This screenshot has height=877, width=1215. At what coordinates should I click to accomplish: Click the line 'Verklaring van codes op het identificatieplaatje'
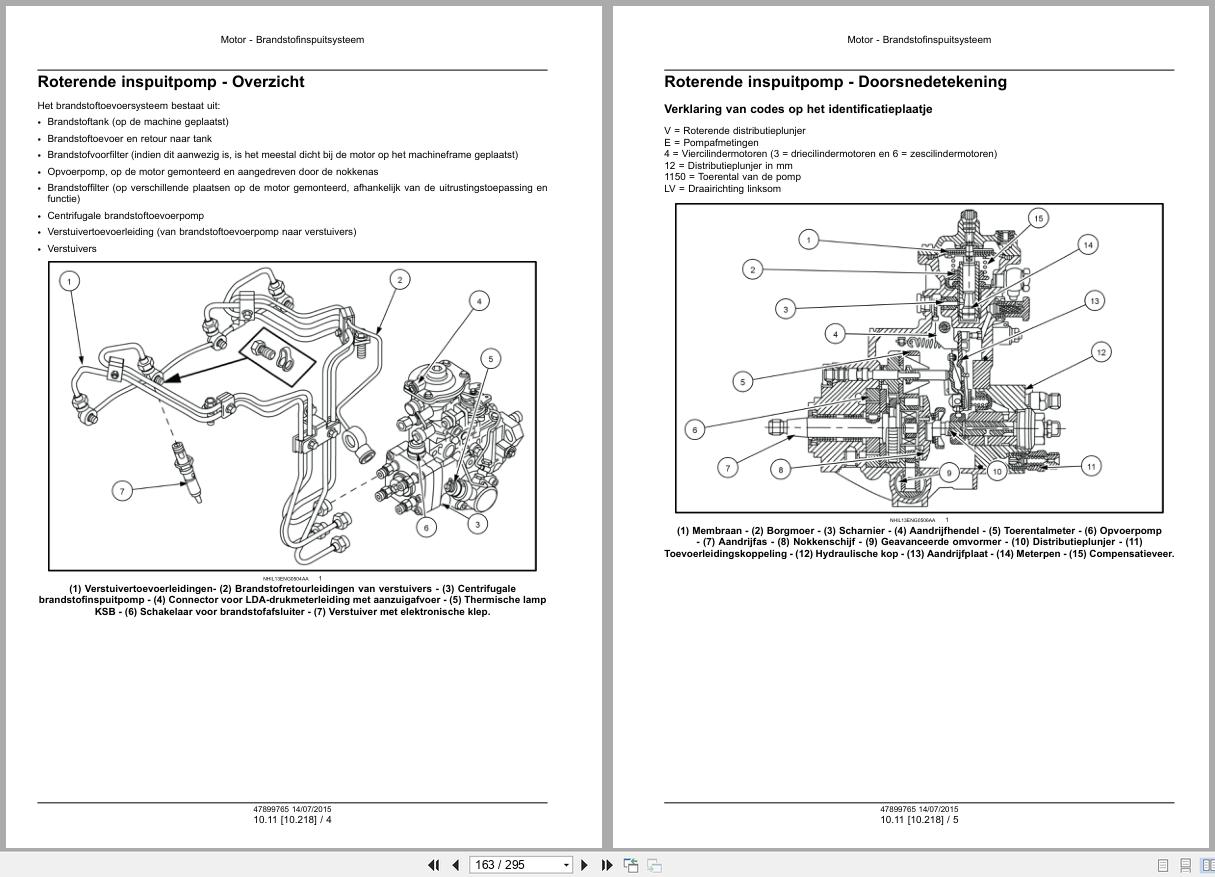point(798,109)
